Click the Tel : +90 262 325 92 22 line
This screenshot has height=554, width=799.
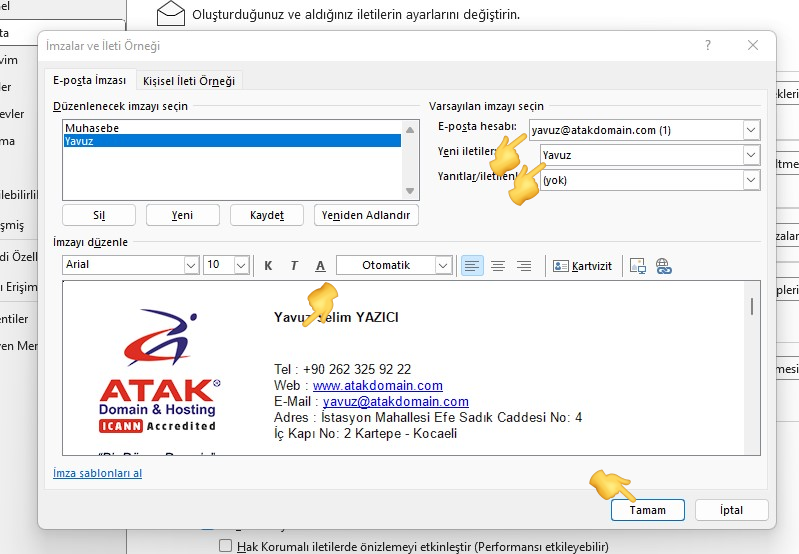342,369
